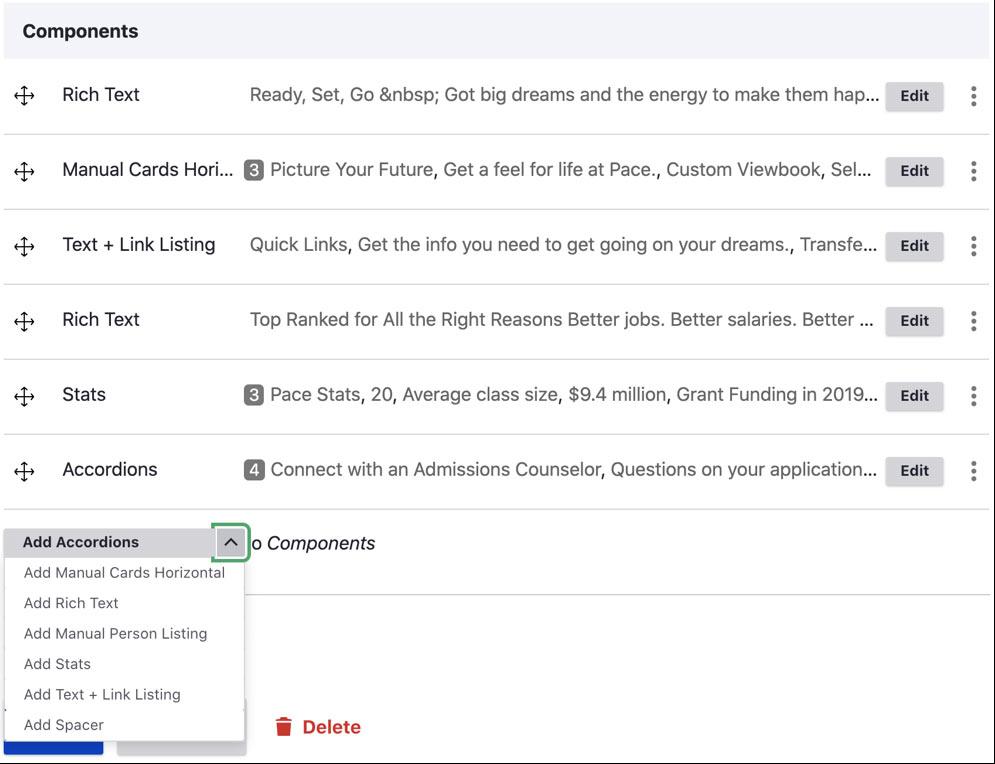Viewport: 995px width, 764px height.
Task: Click the red Delete link
Action: (331, 727)
